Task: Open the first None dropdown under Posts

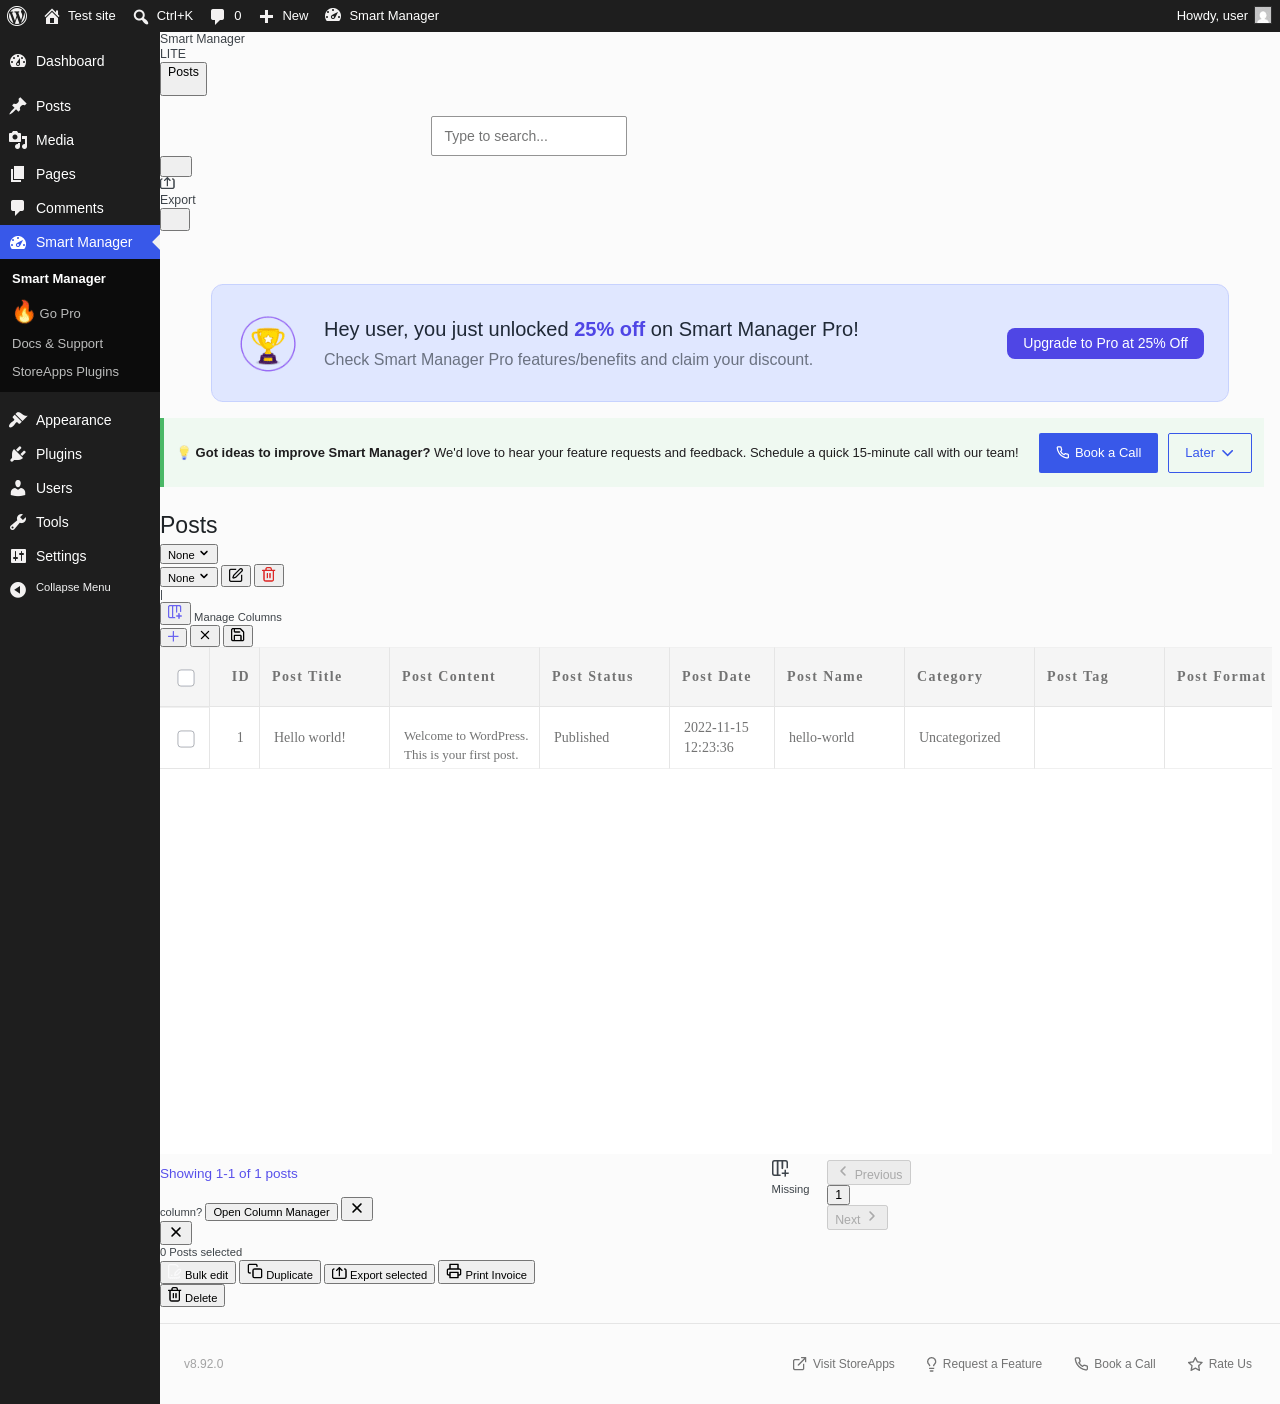Action: coord(189,554)
